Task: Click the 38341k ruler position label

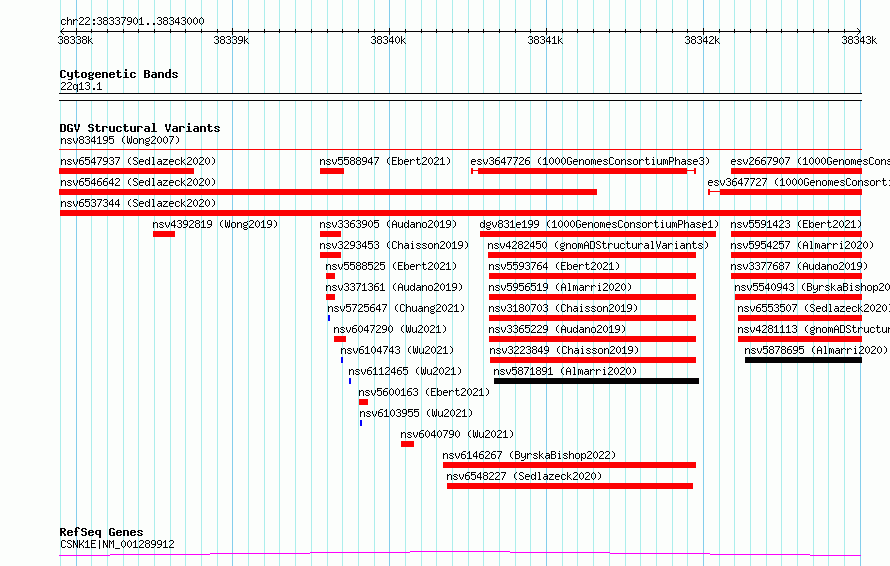Action: click(x=545, y=40)
